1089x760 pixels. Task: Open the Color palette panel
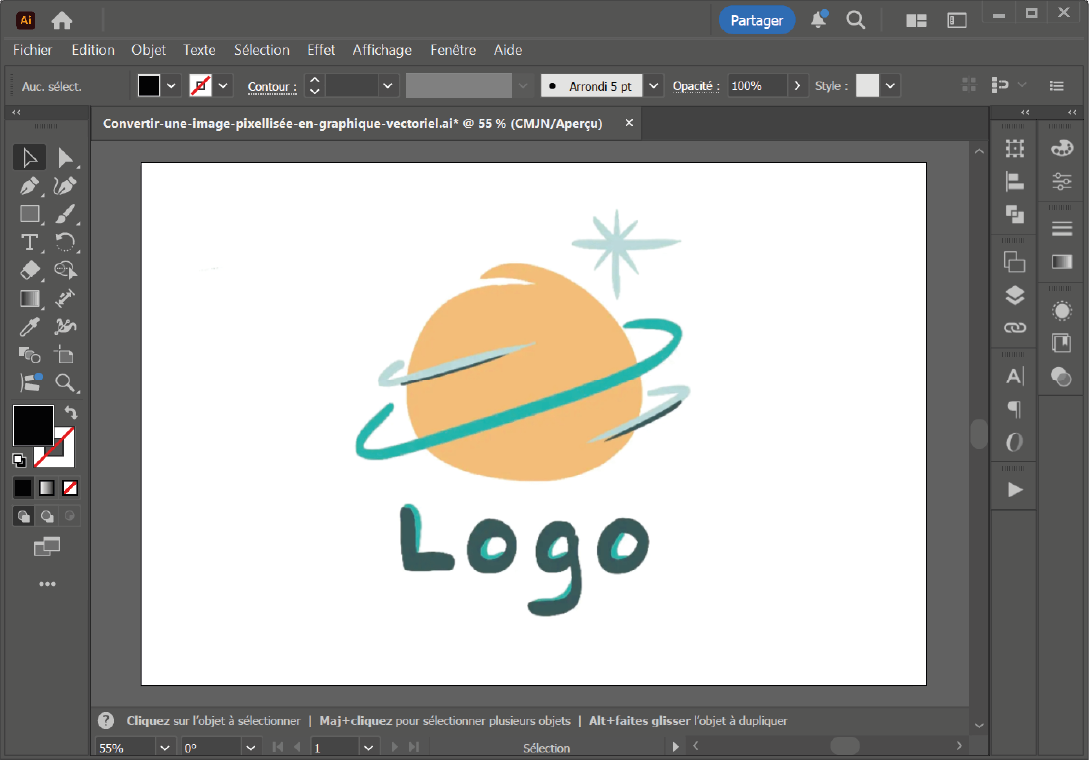point(1062,148)
